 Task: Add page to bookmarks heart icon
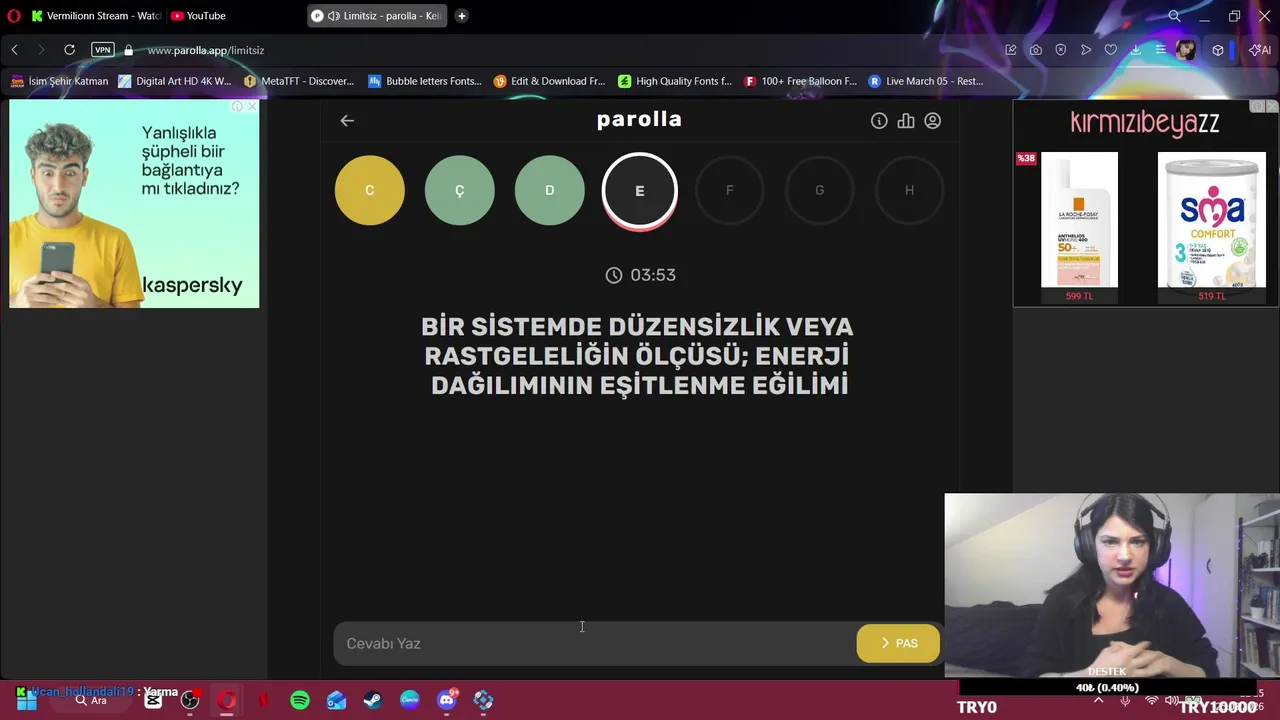[x=1111, y=50]
